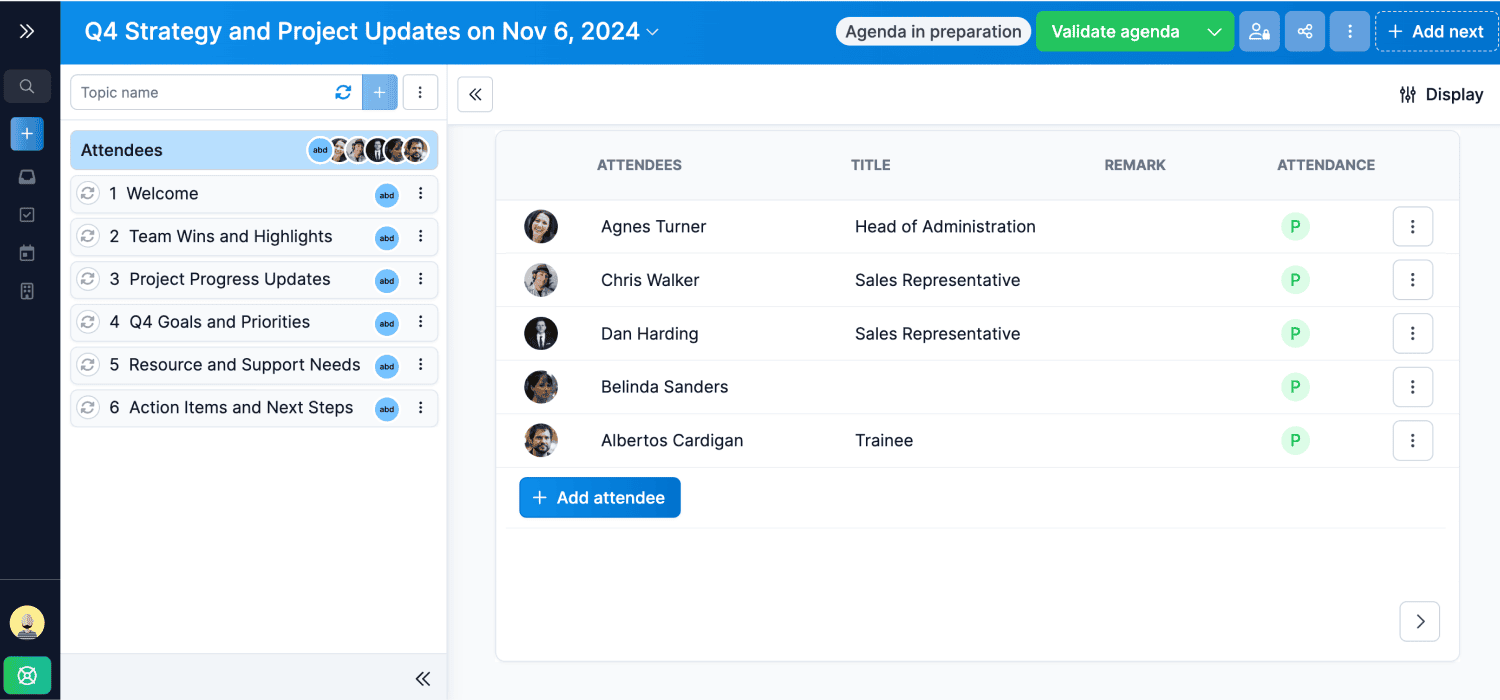This screenshot has height=700, width=1500.
Task: Click the blue abd badge on Q4 Goals topic
Action: tap(387, 323)
